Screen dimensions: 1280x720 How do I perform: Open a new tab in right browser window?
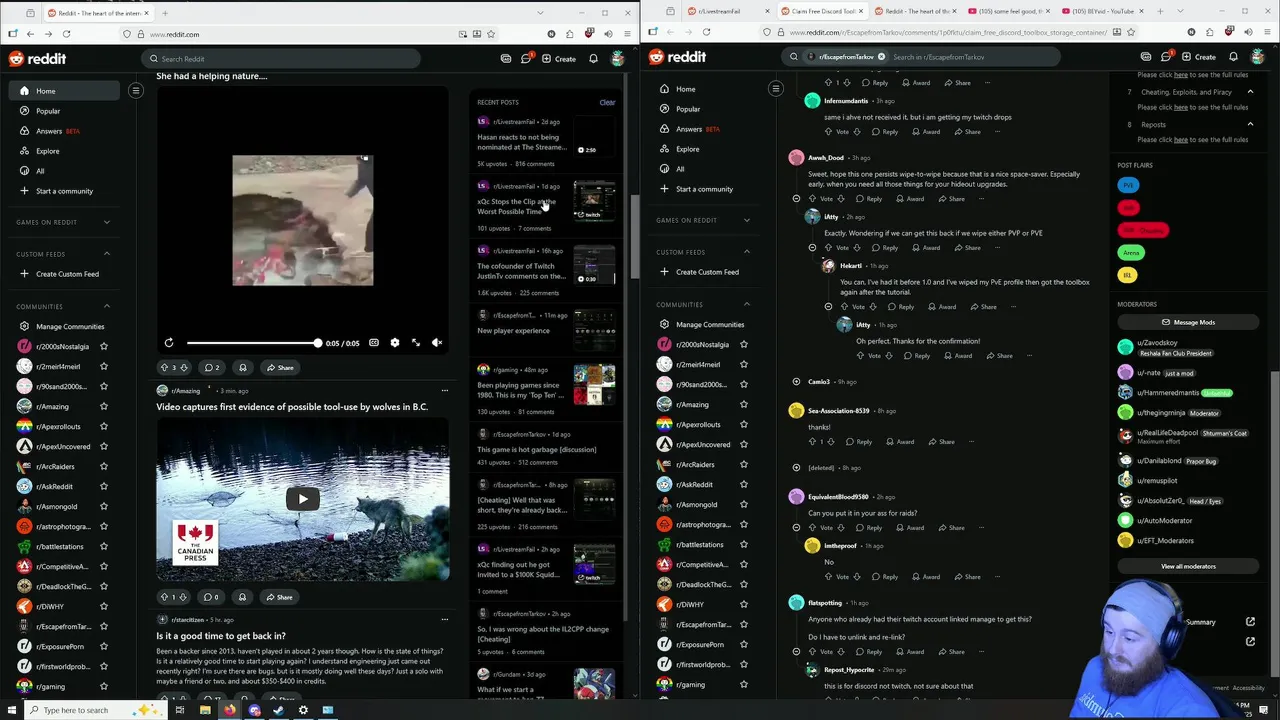pos(1160,11)
